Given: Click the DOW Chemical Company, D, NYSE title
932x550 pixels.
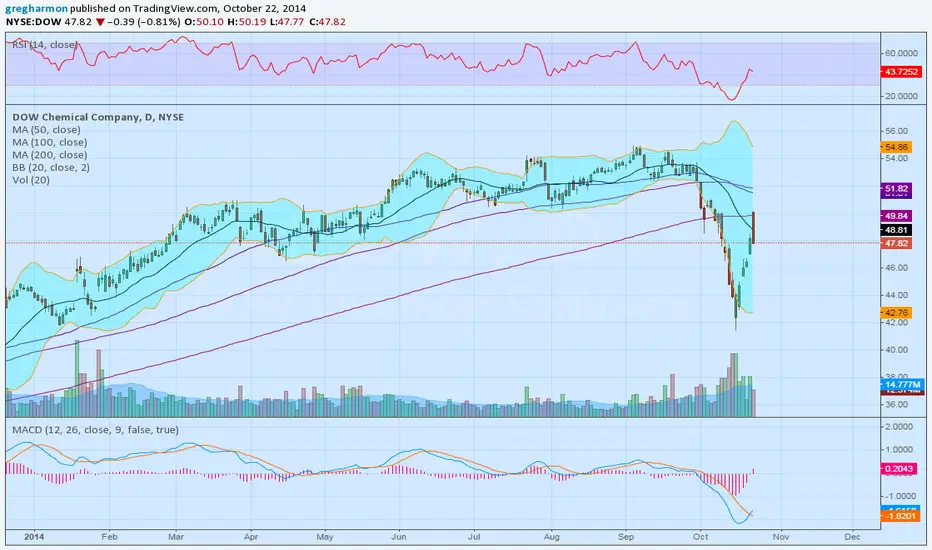Looking at the screenshot, I should pyautogui.click(x=98, y=117).
